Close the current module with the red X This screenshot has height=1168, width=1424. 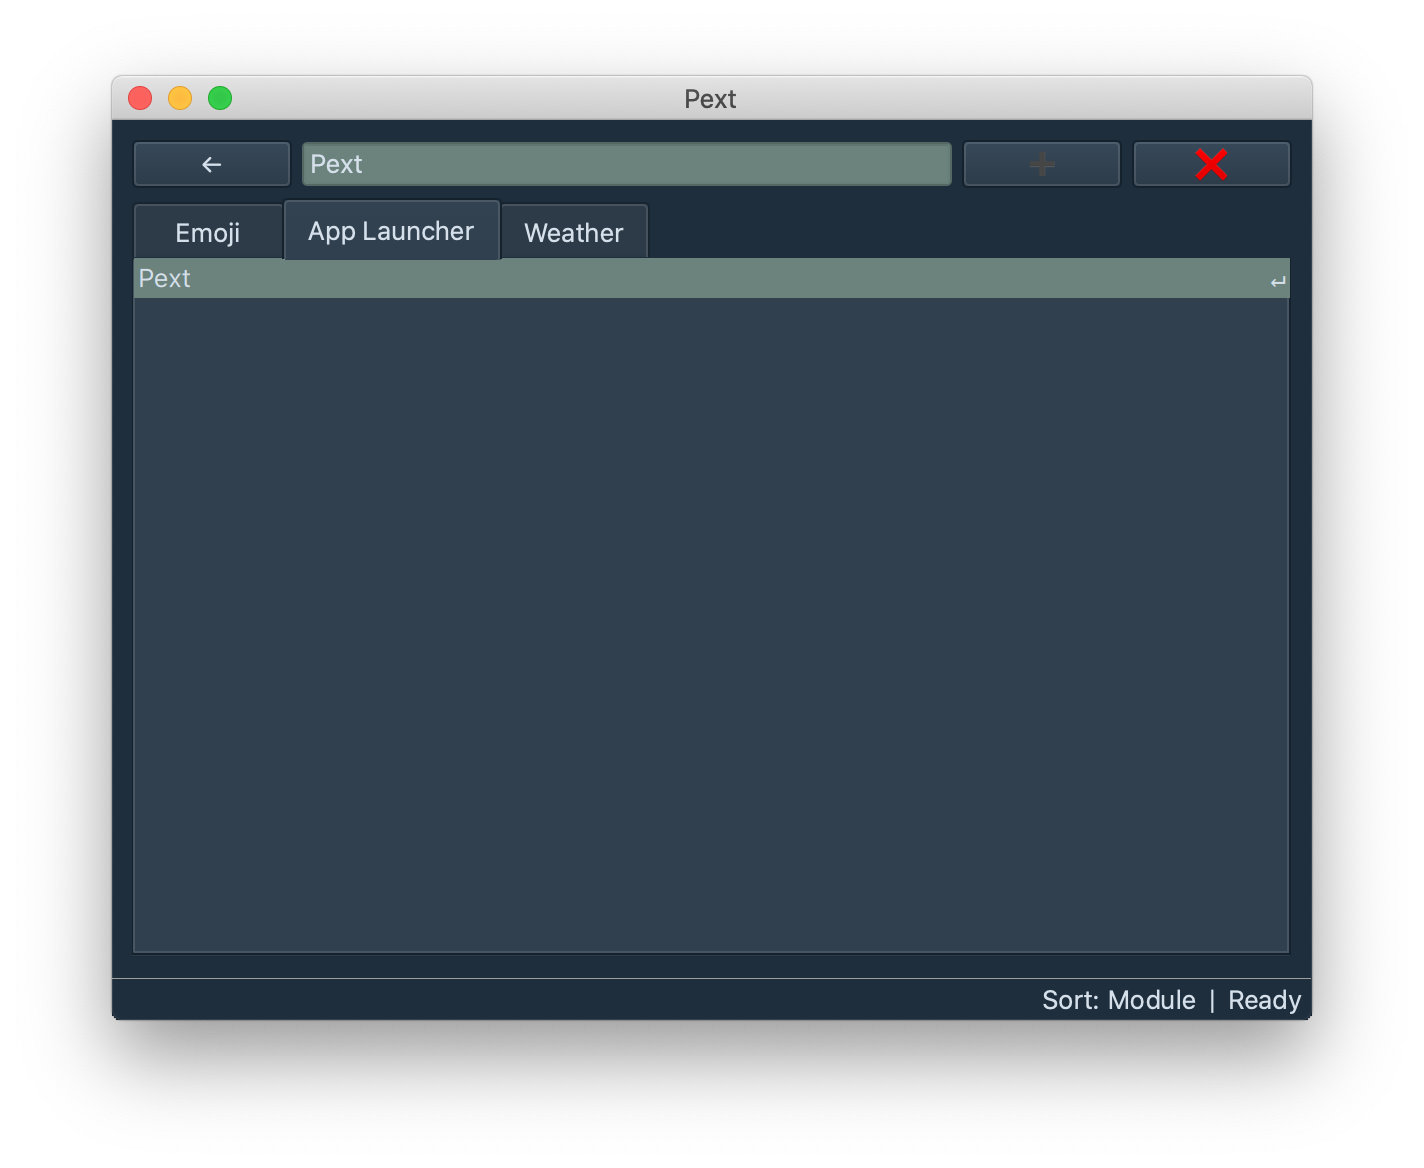pos(1211,164)
